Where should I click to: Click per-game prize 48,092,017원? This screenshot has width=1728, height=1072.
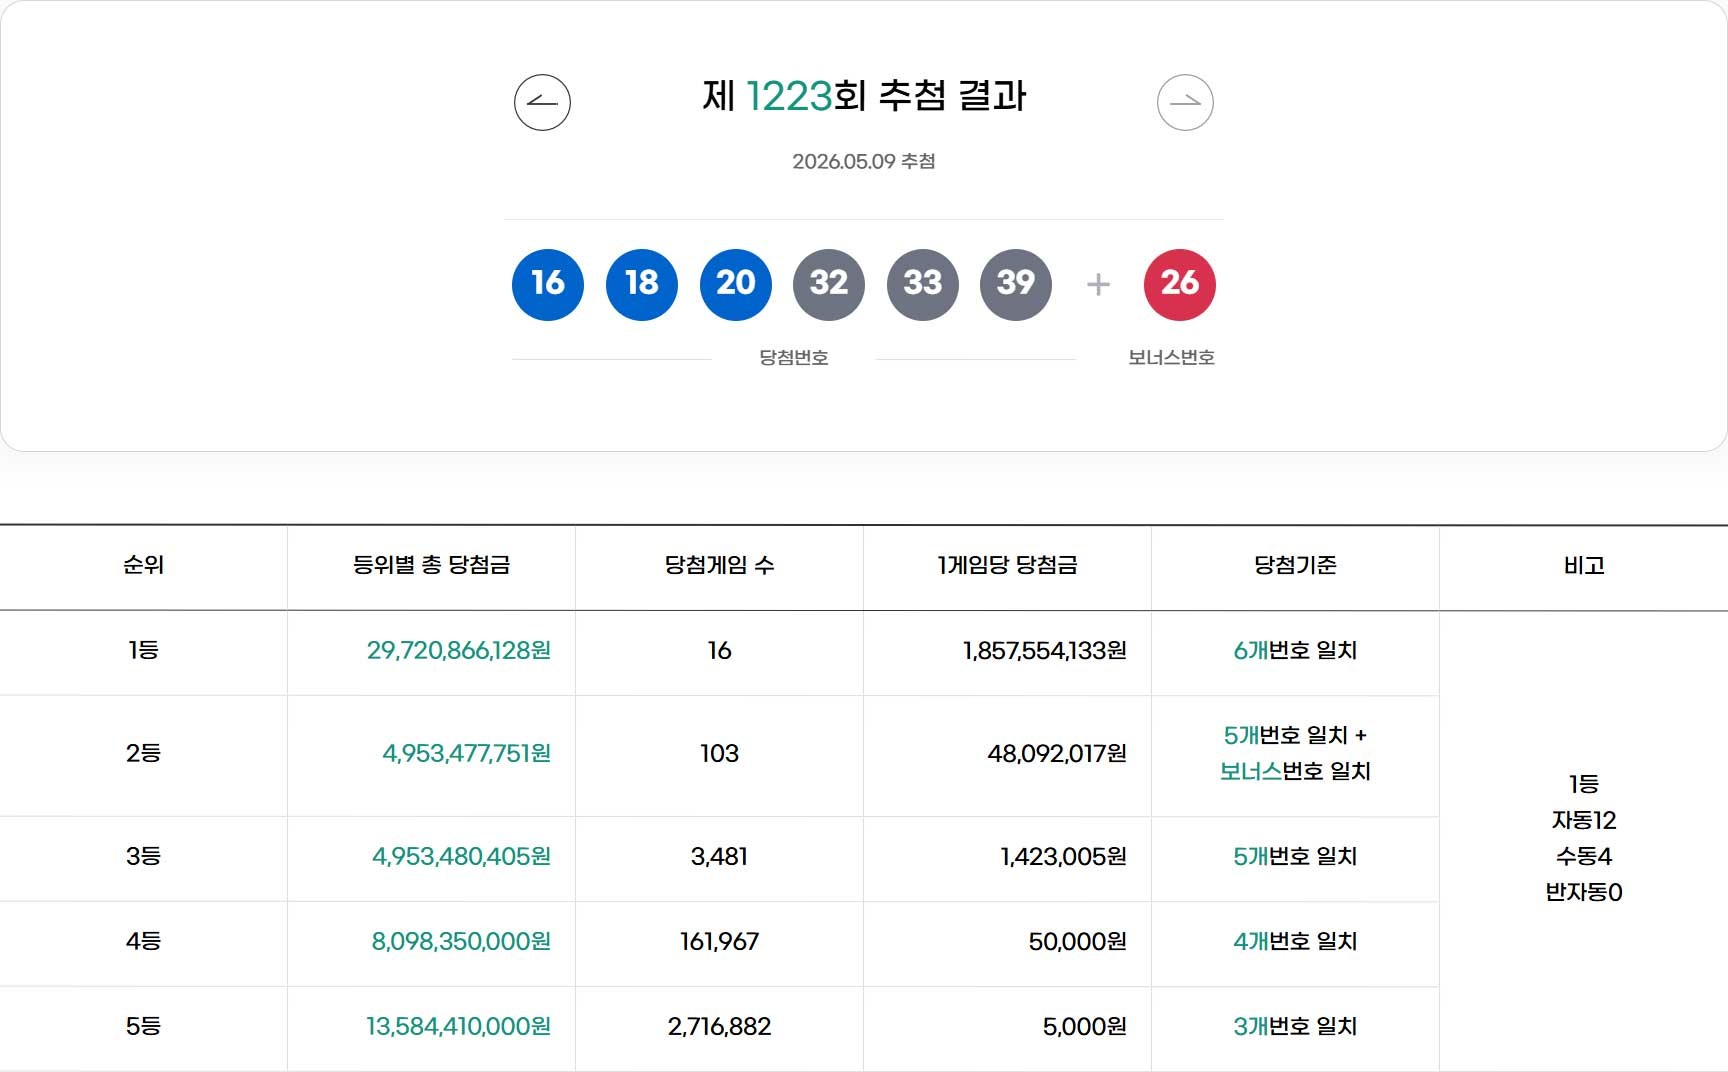1057,753
